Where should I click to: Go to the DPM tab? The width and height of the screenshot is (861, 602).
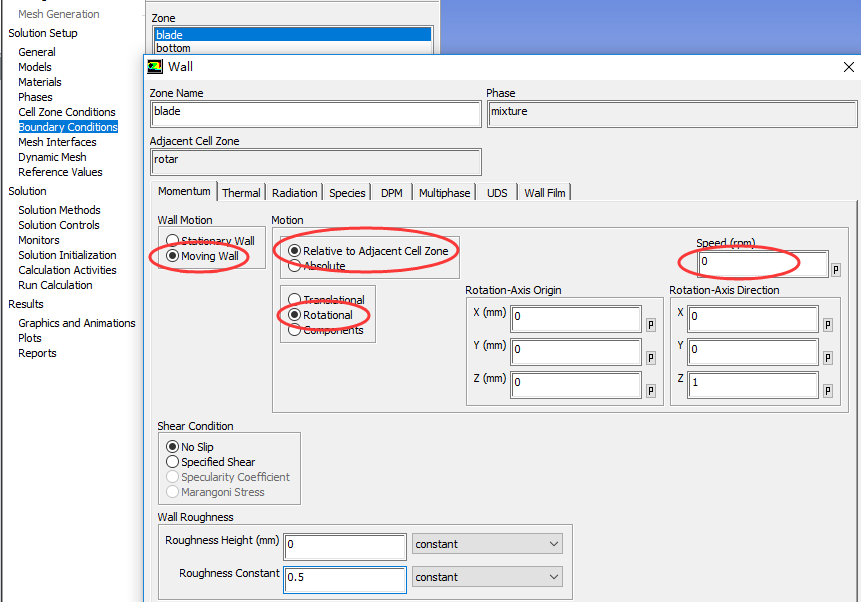coord(392,193)
